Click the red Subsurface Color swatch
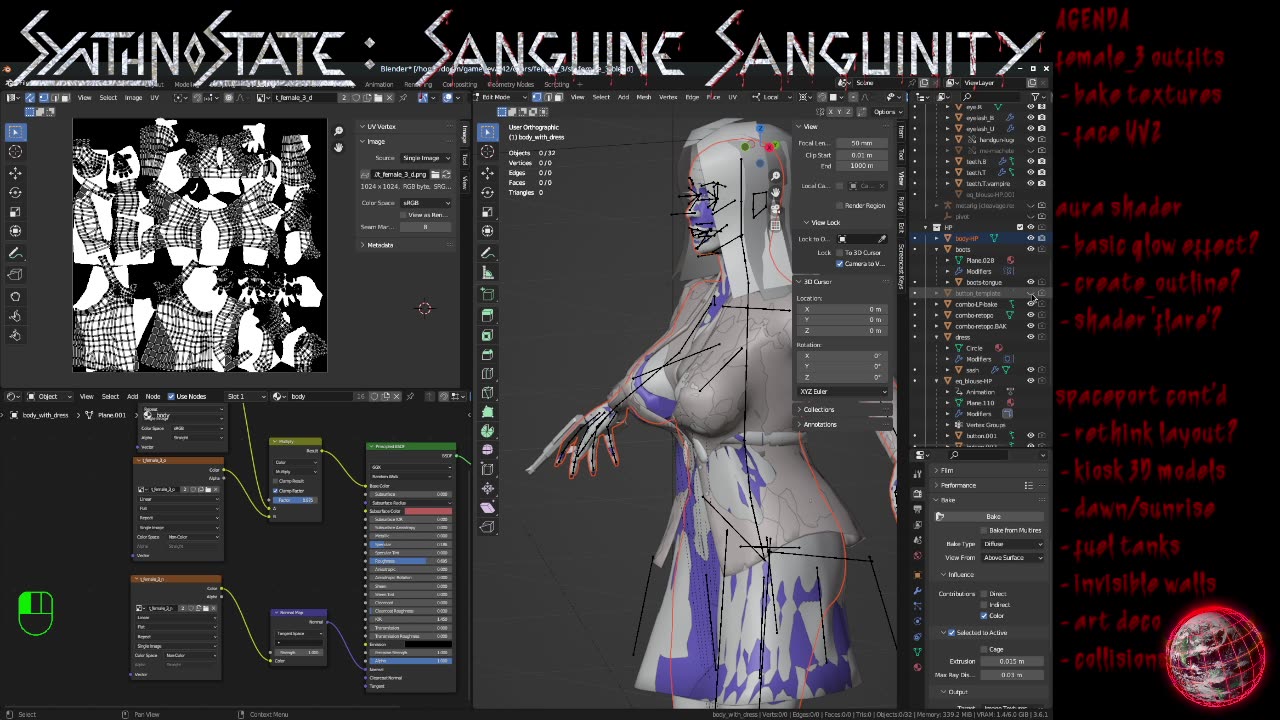Viewport: 1280px width, 720px height. click(x=427, y=511)
